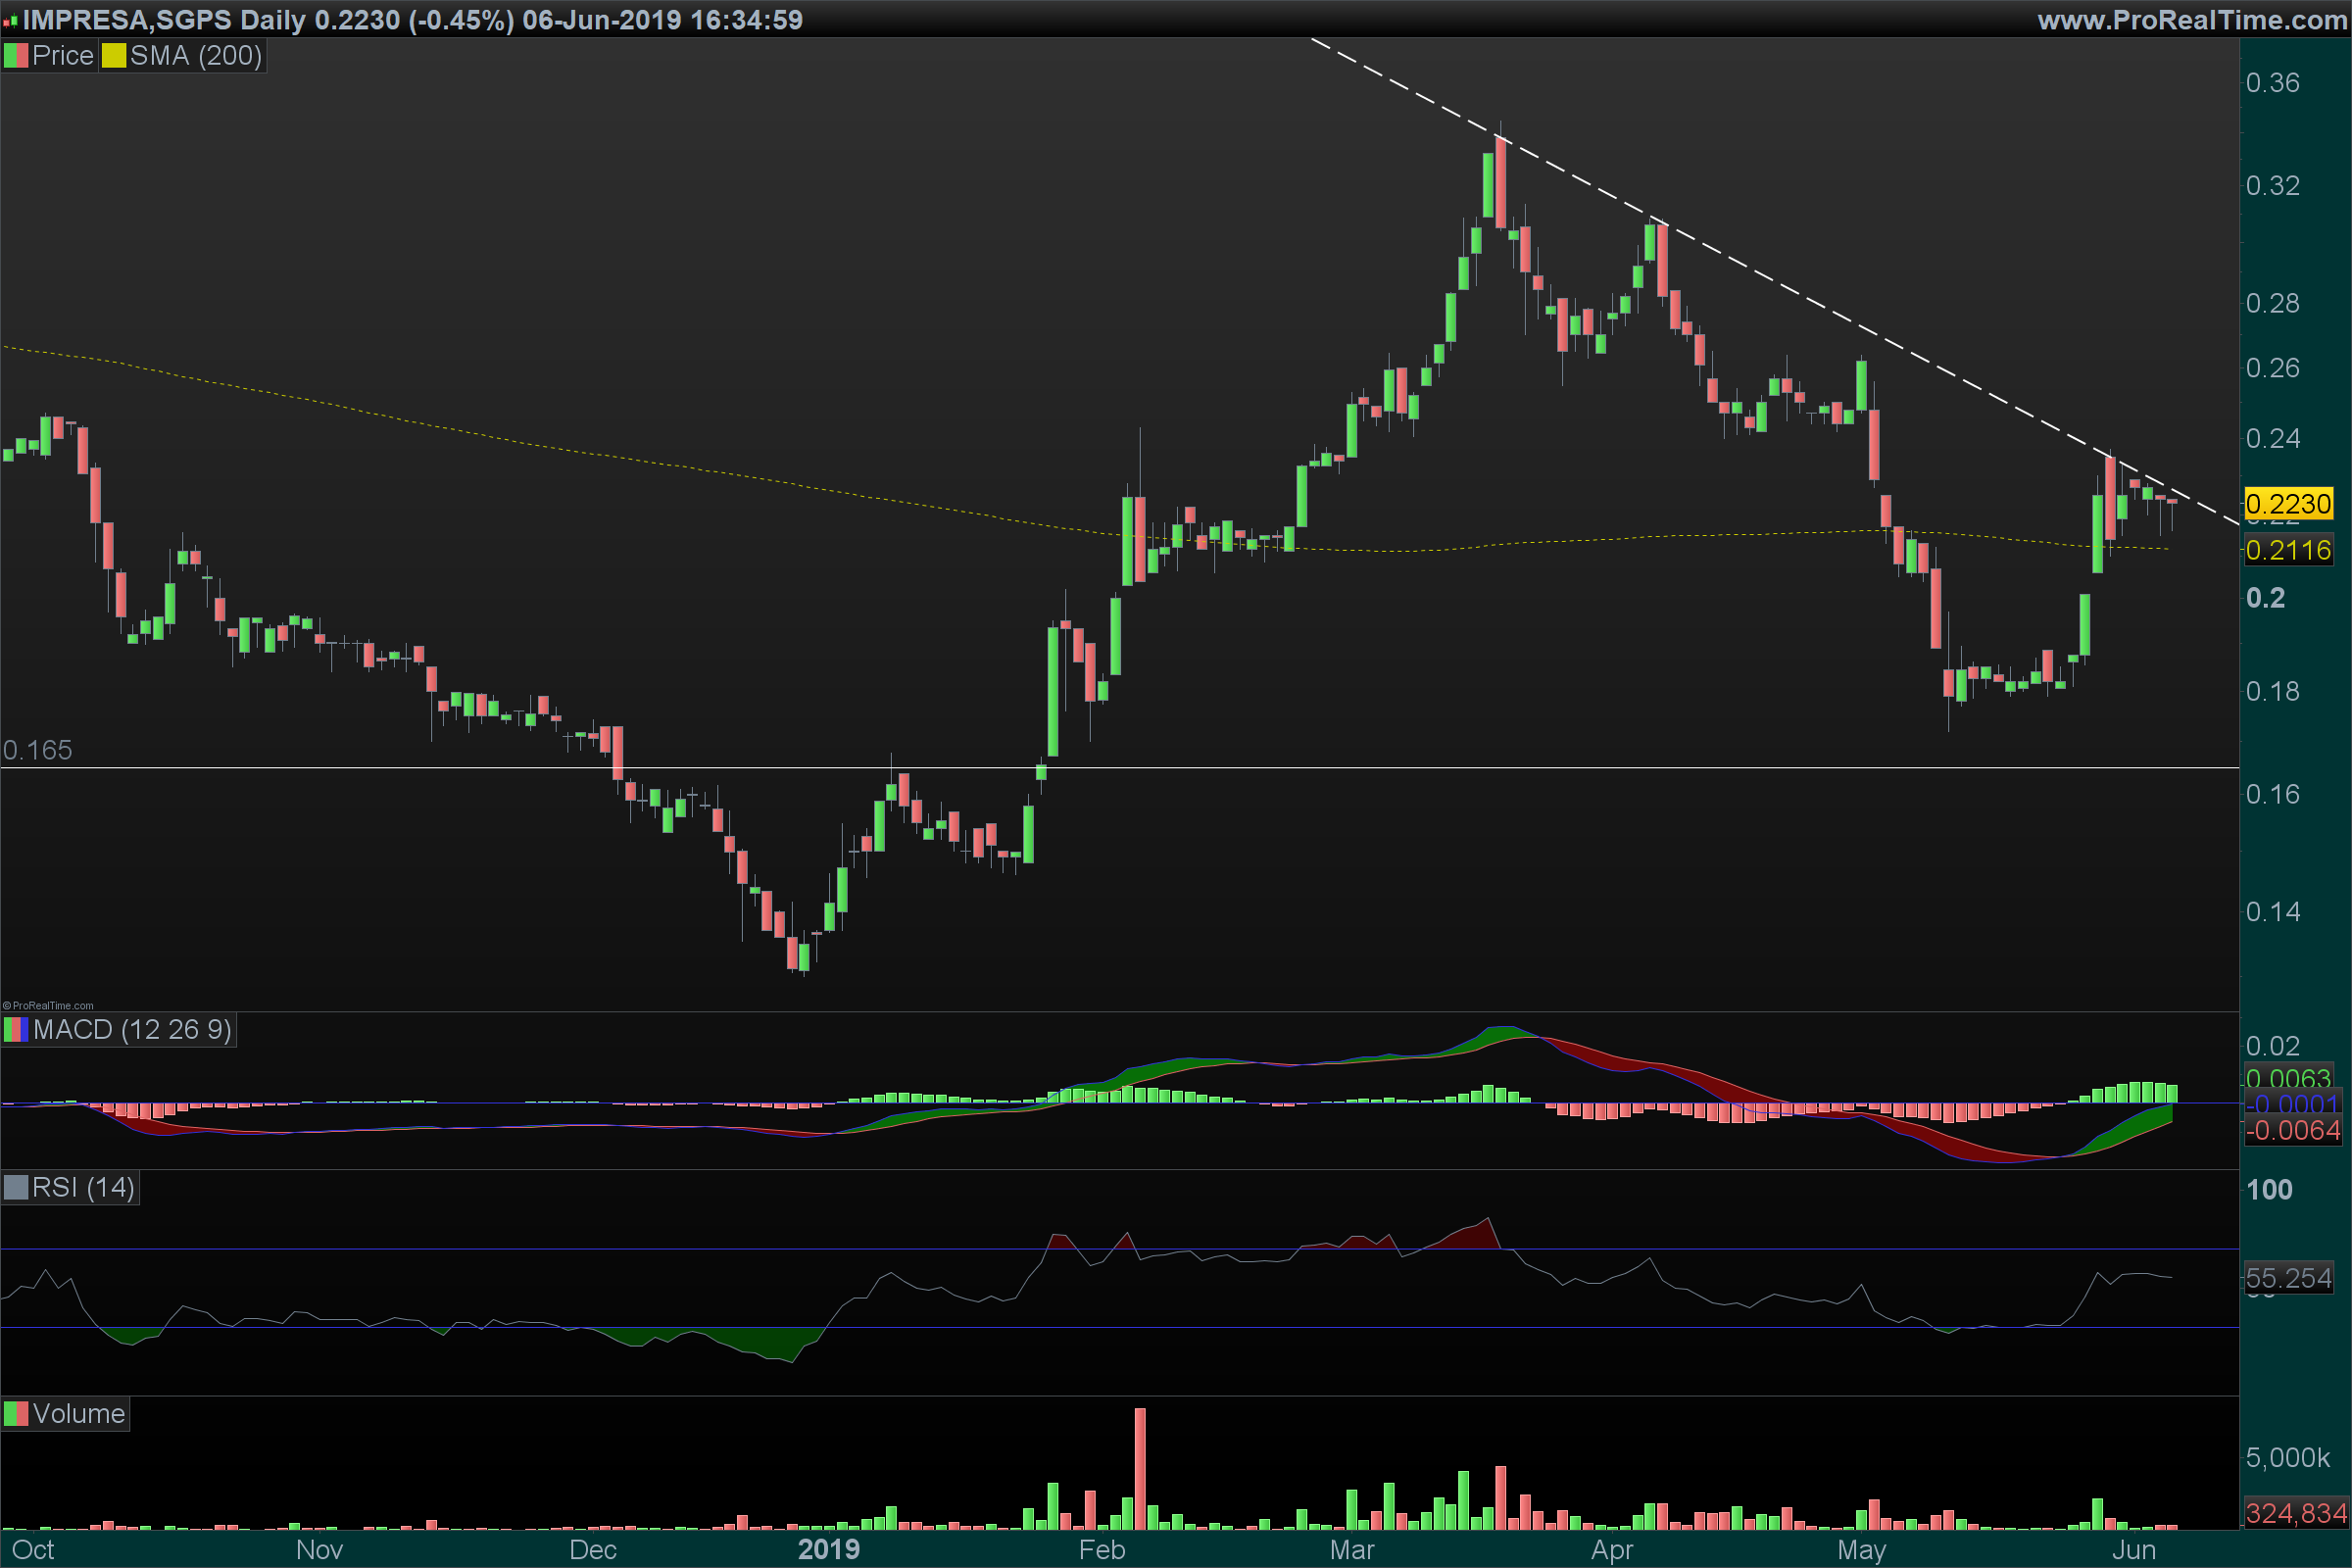Viewport: 2352px width, 1568px height.
Task: Click the MACD indicator color icon
Action: (x=16, y=1030)
